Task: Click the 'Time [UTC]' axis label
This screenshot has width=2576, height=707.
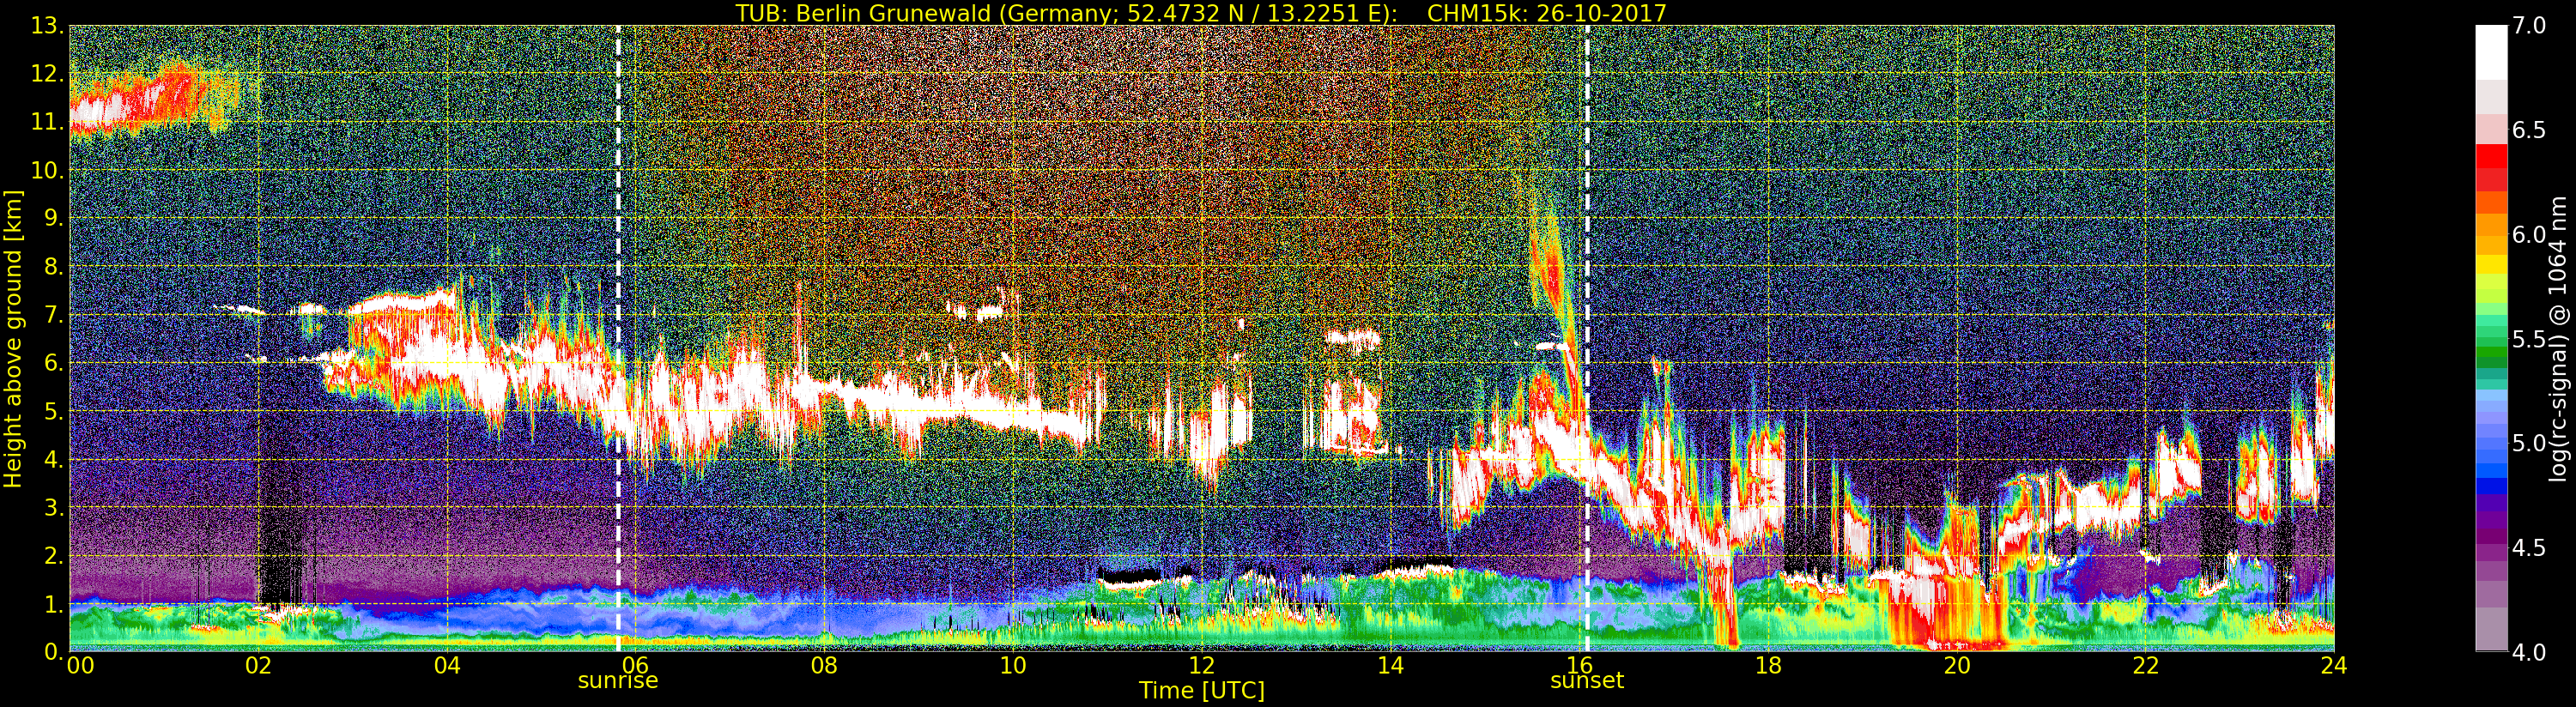Action: [x=1202, y=690]
